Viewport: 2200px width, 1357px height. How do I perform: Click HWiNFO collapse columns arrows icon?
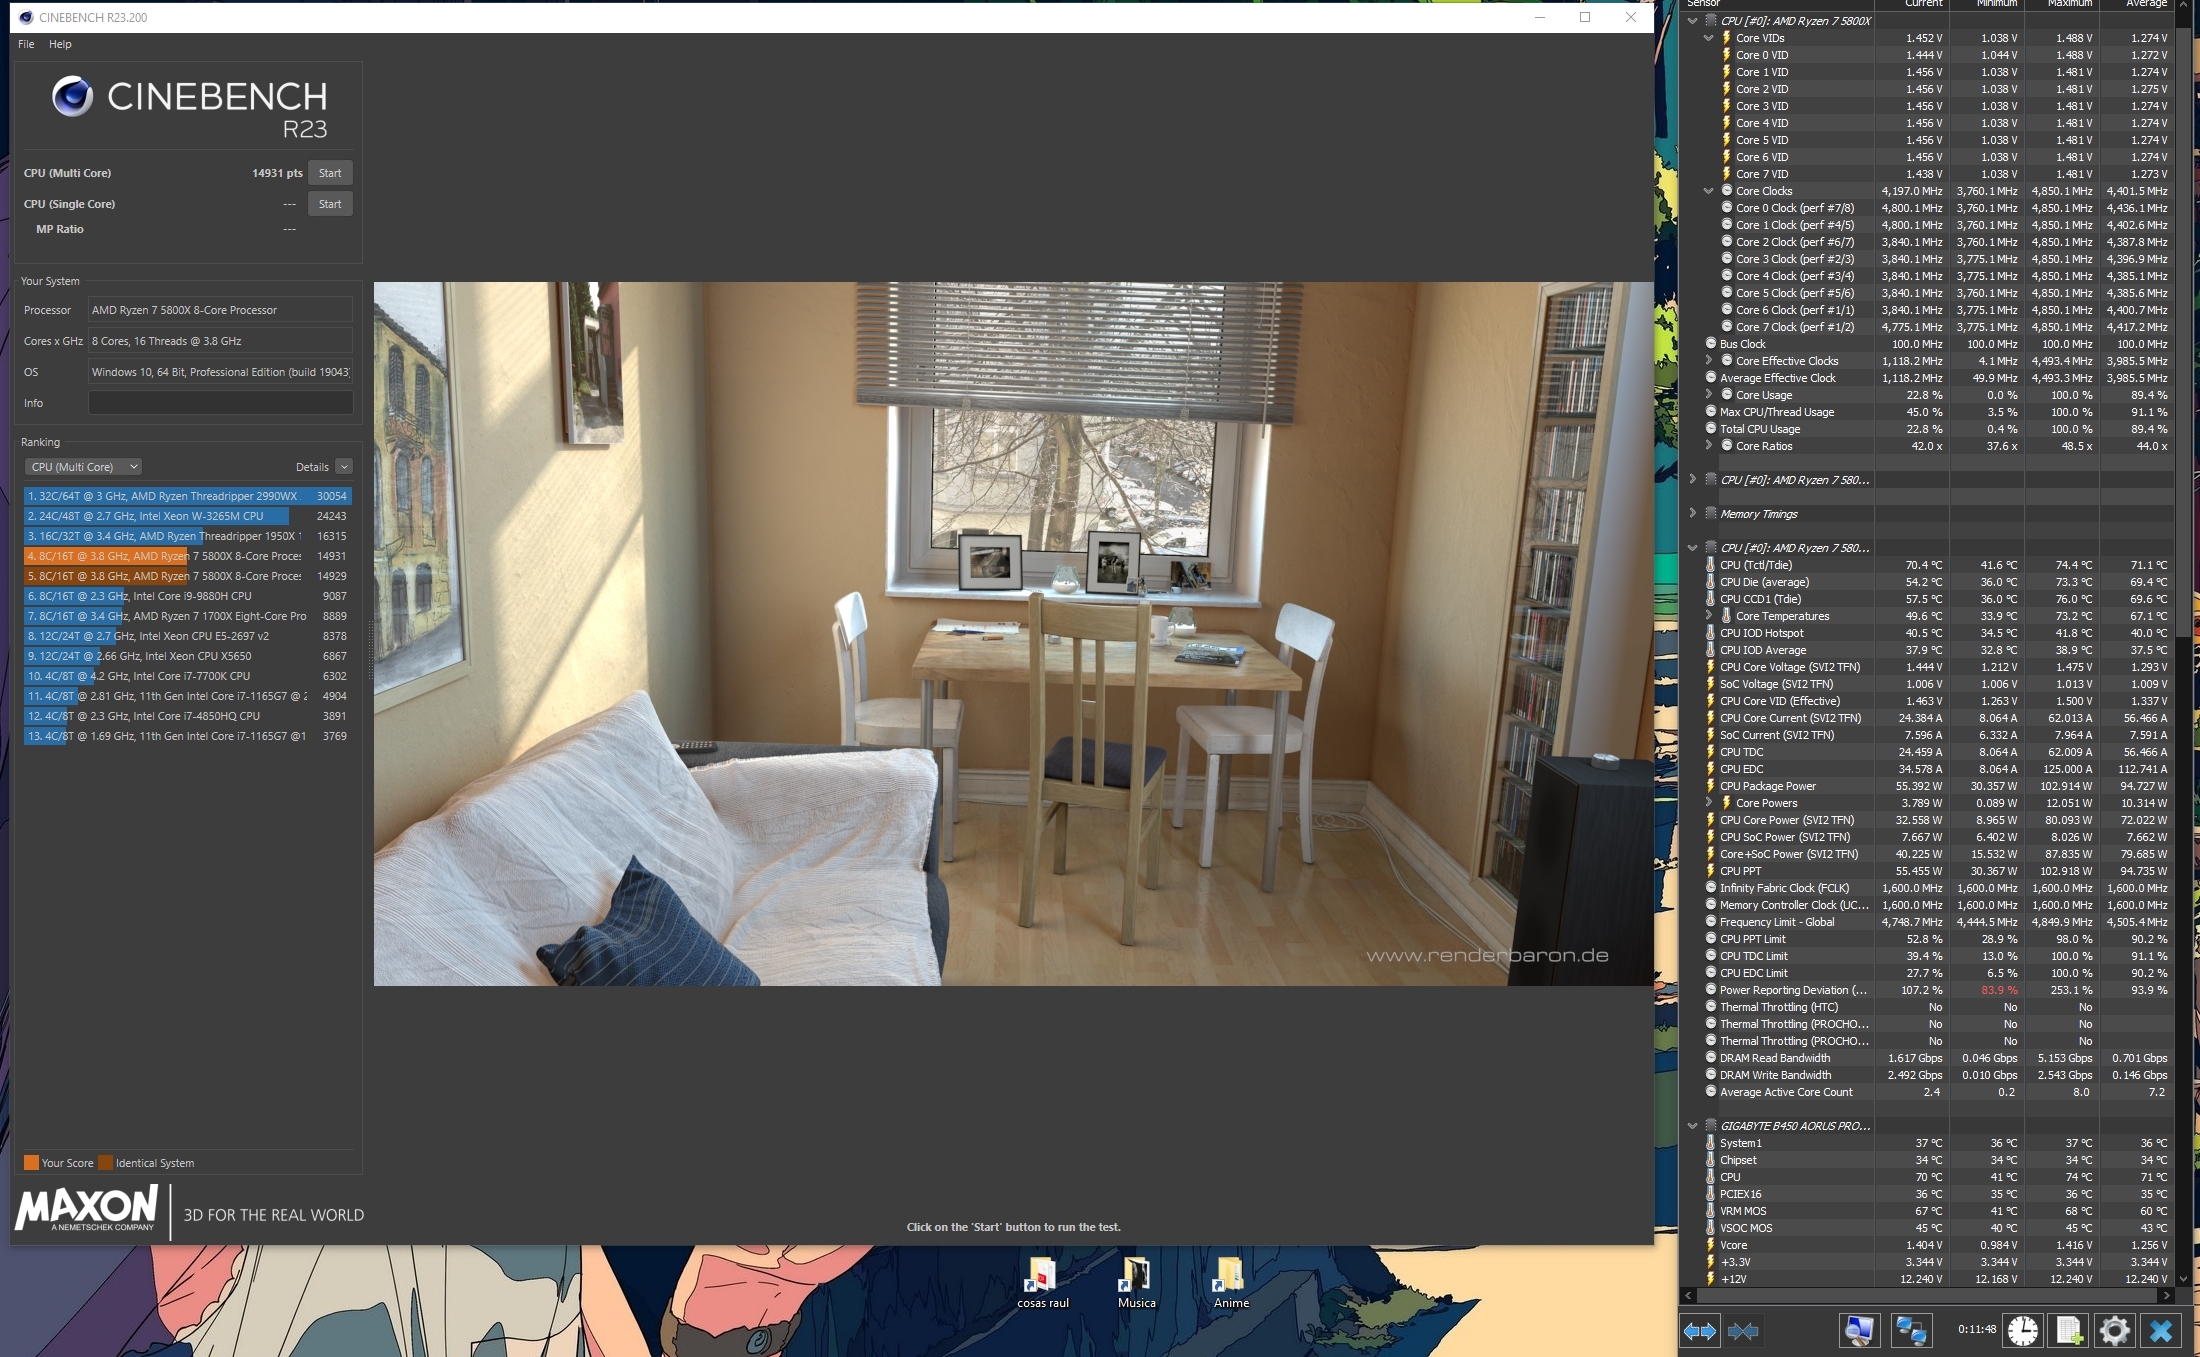pos(1743,1331)
